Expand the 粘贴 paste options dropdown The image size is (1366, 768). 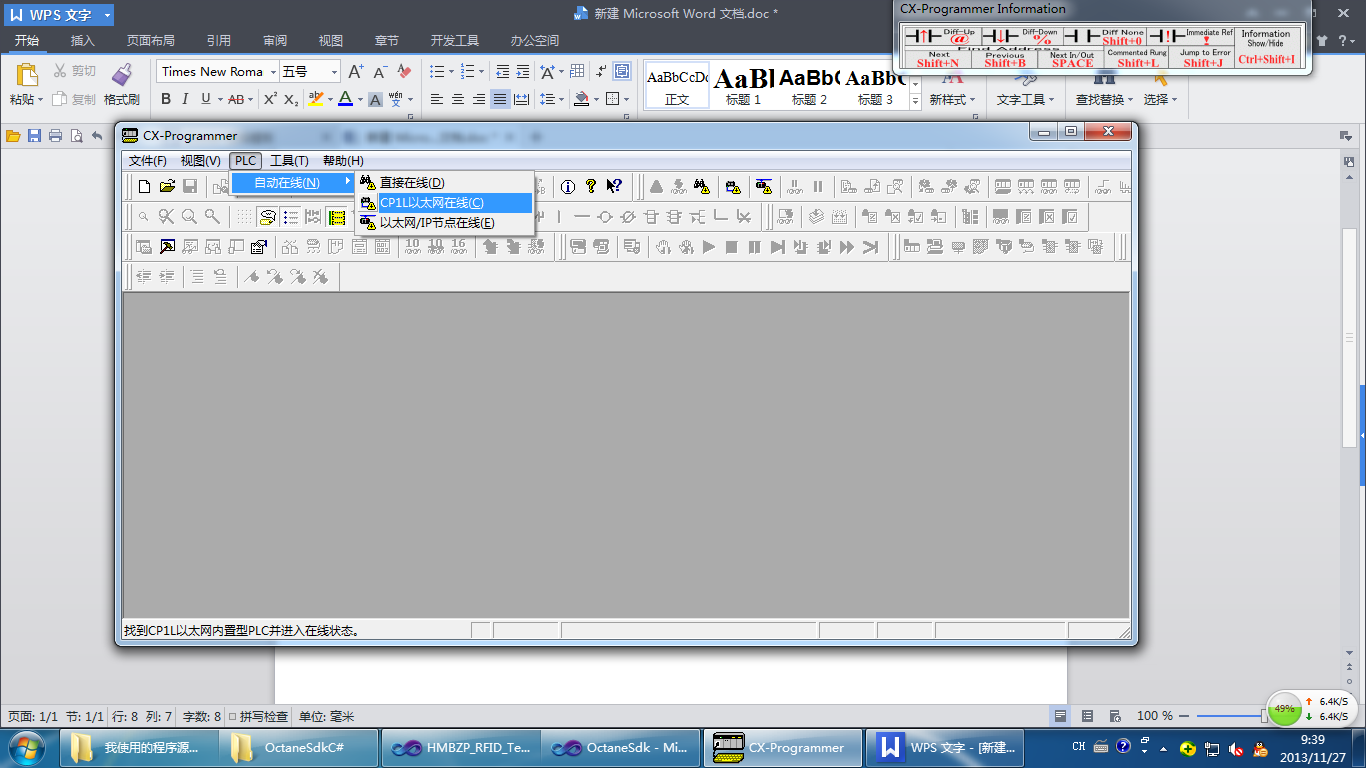point(40,100)
